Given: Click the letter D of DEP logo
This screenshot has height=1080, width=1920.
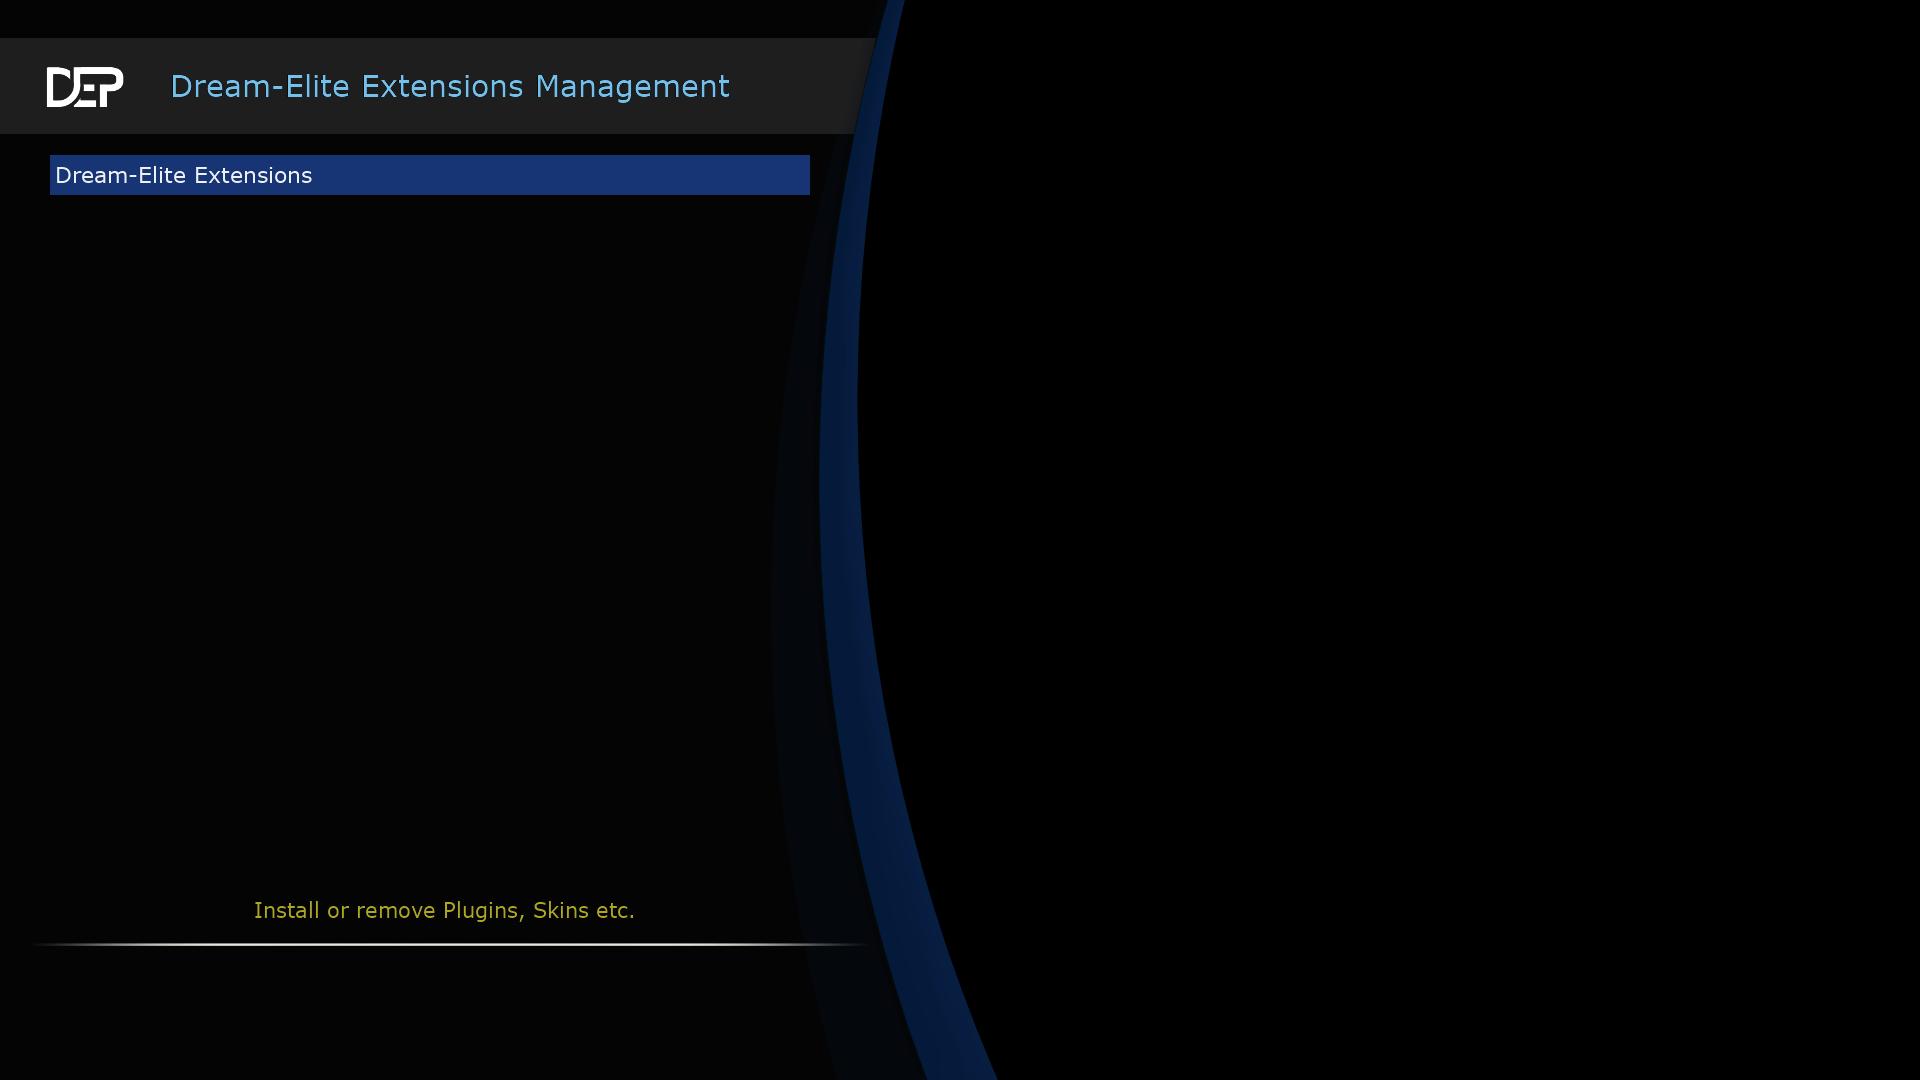Looking at the screenshot, I should [59, 88].
